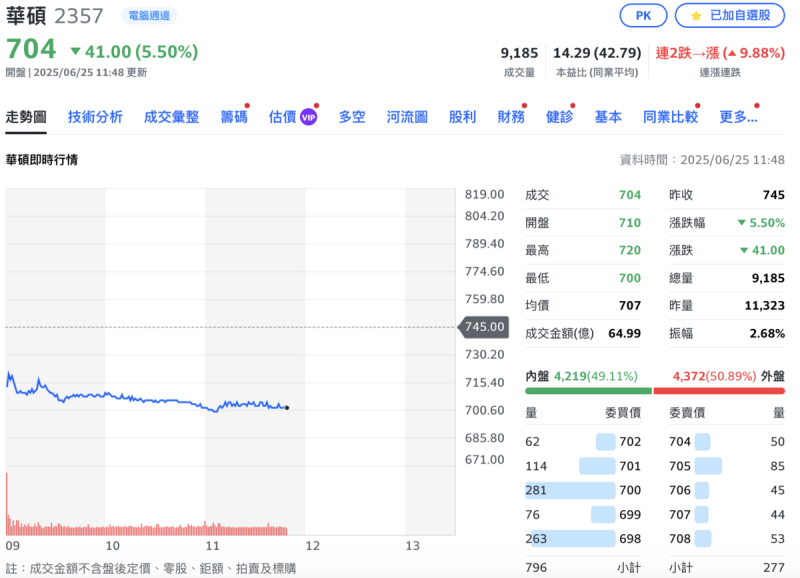Select the ask price 708 row
Viewport: 800px width, 578px height.
[727, 539]
